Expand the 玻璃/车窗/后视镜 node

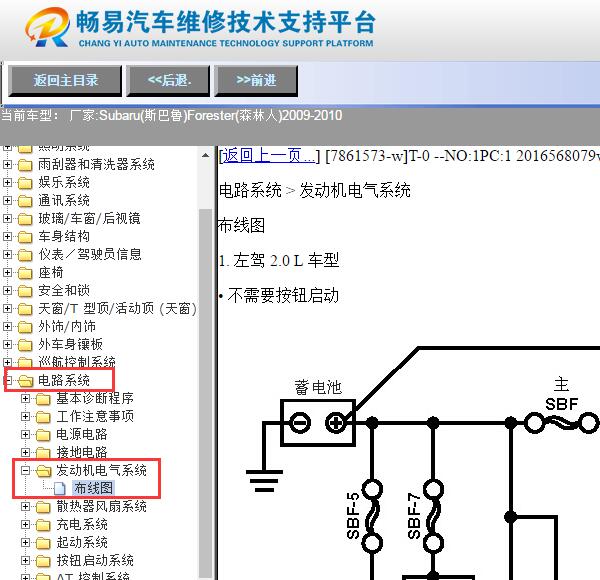(x=7, y=218)
